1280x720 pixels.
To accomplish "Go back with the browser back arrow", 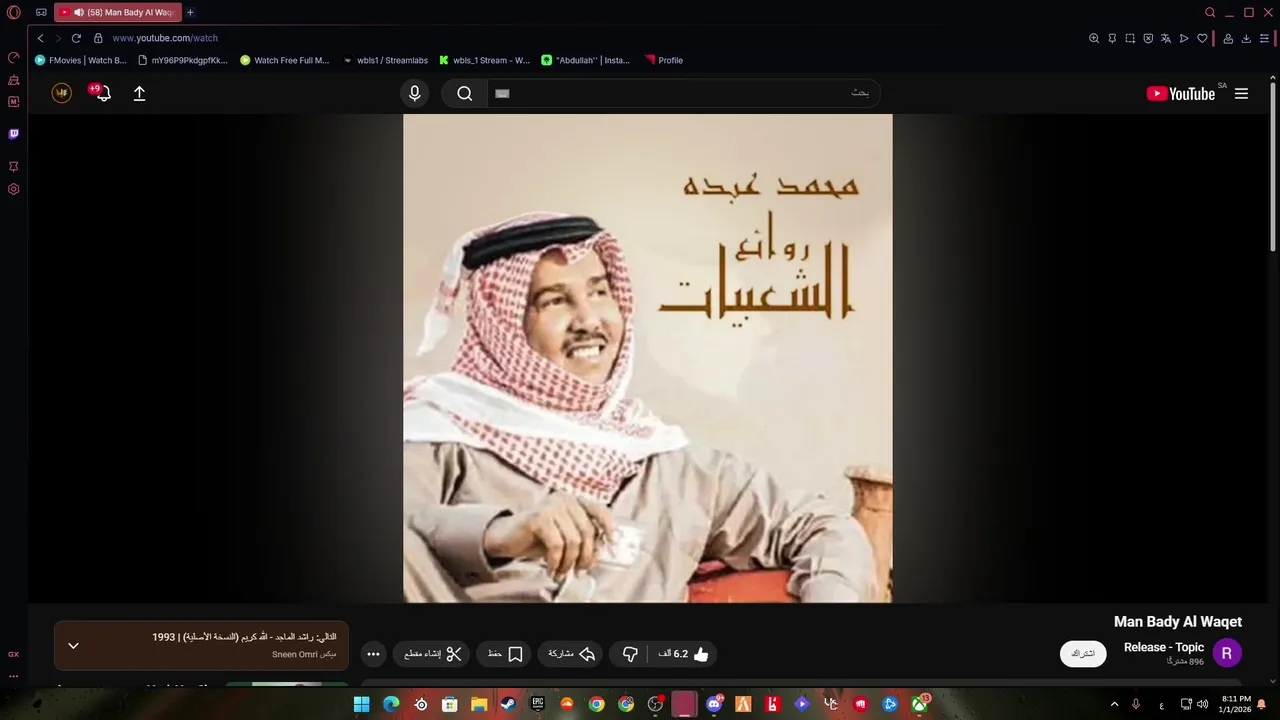I will click(x=40, y=38).
